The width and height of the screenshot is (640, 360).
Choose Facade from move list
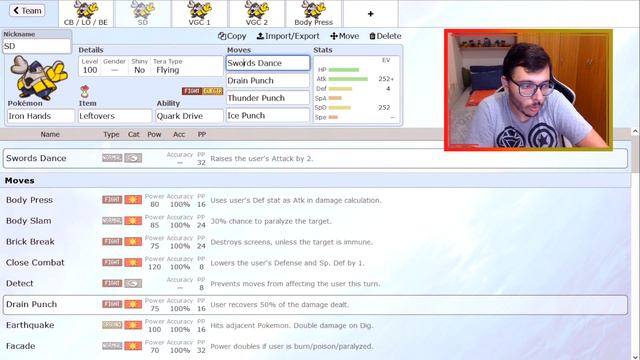[x=315, y=346]
